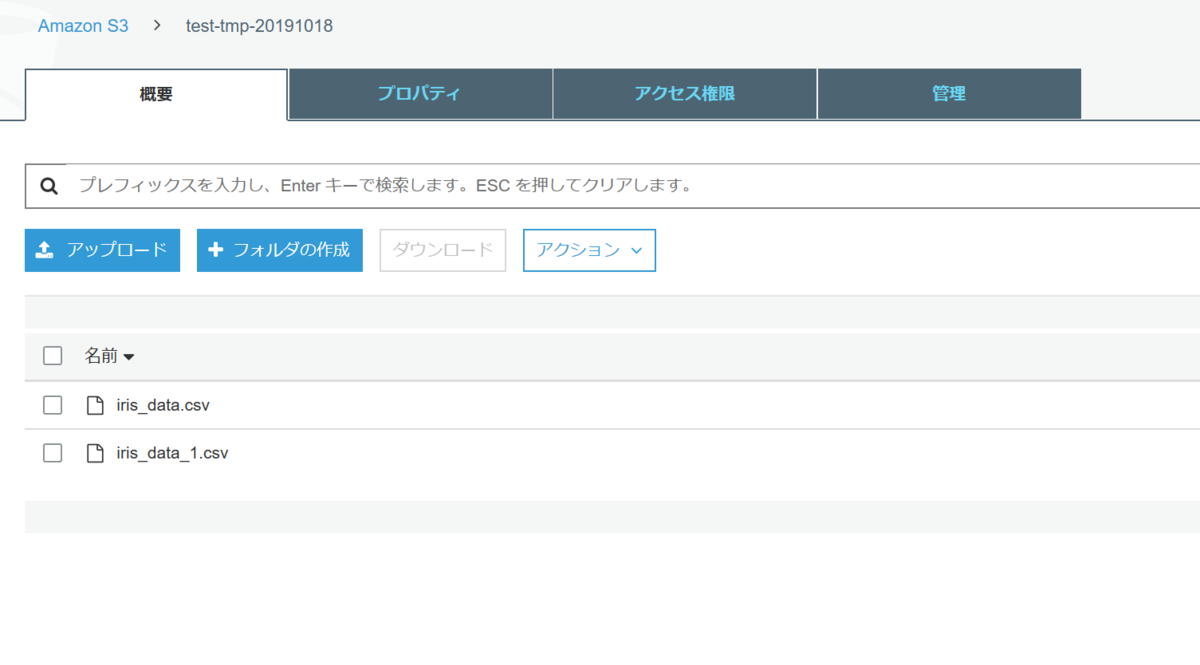The width and height of the screenshot is (1200, 665).
Task: Open the iris_data.csv object
Action: pos(163,405)
